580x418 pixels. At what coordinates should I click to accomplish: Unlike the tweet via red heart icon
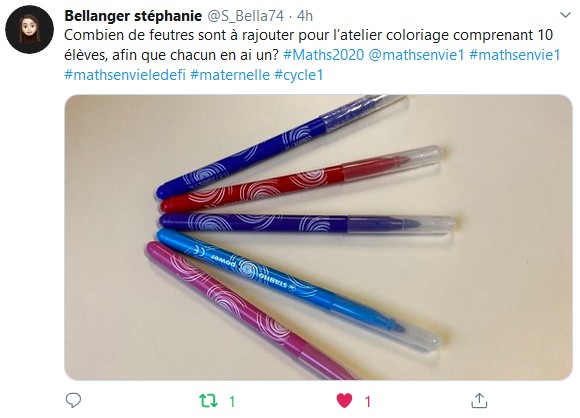pos(344,401)
